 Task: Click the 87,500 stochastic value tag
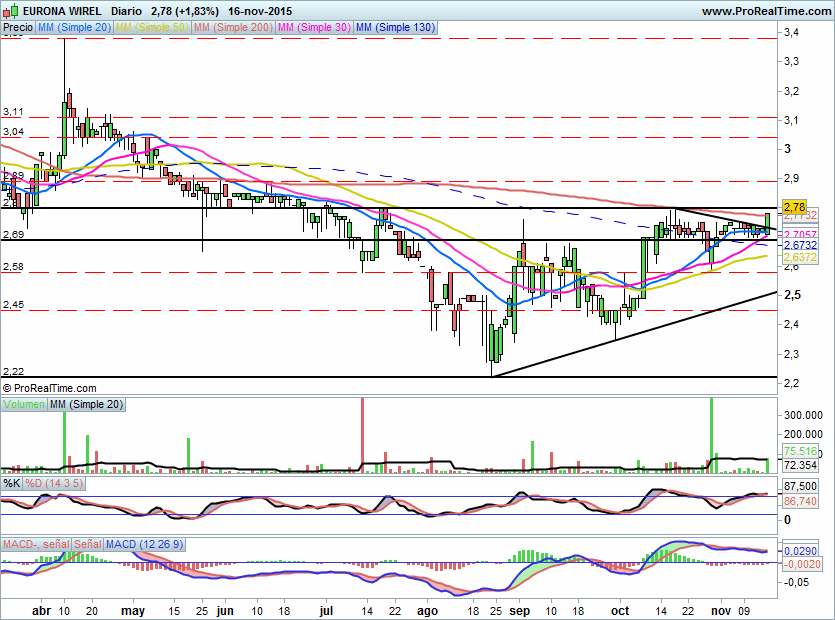(x=800, y=486)
